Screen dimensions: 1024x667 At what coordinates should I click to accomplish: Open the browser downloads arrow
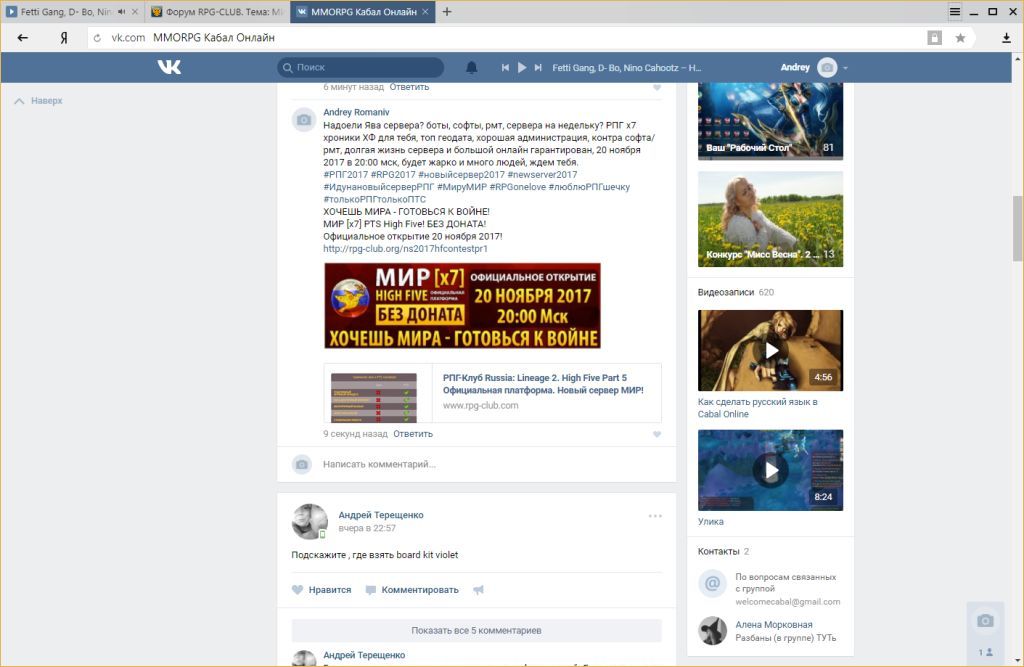pos(1006,38)
